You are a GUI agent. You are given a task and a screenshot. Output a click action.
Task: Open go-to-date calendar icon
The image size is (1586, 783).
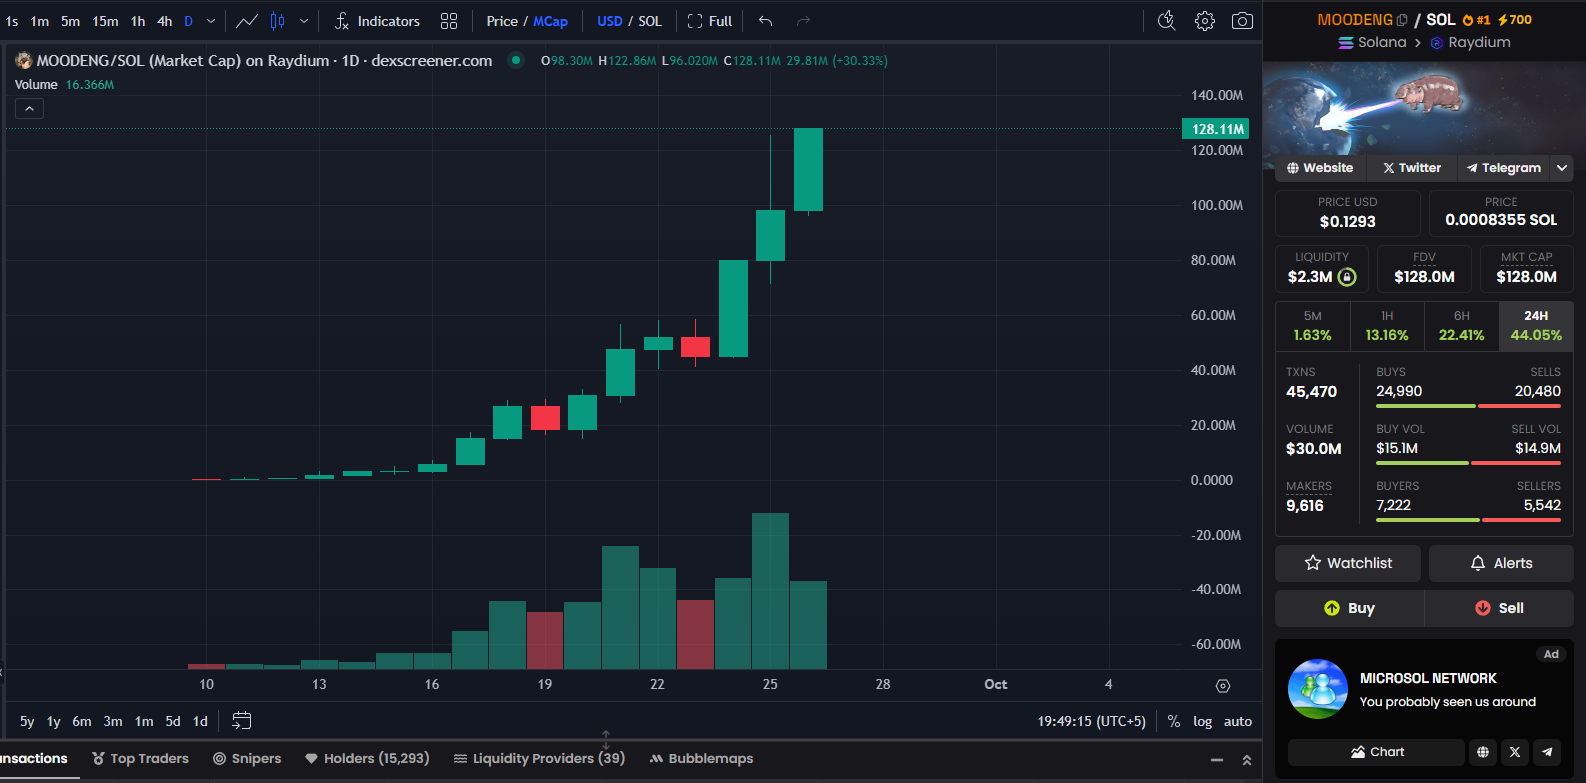pos(241,720)
